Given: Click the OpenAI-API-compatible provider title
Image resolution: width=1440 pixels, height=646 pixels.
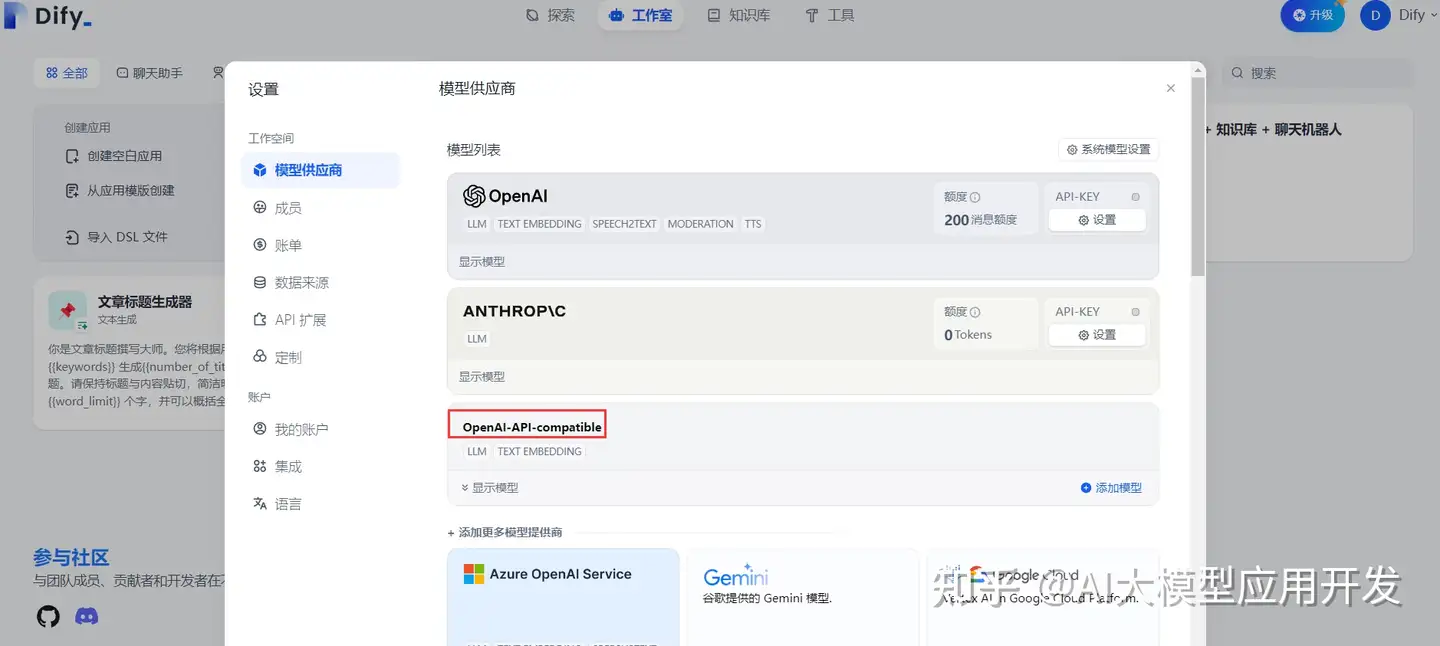Looking at the screenshot, I should (532, 427).
